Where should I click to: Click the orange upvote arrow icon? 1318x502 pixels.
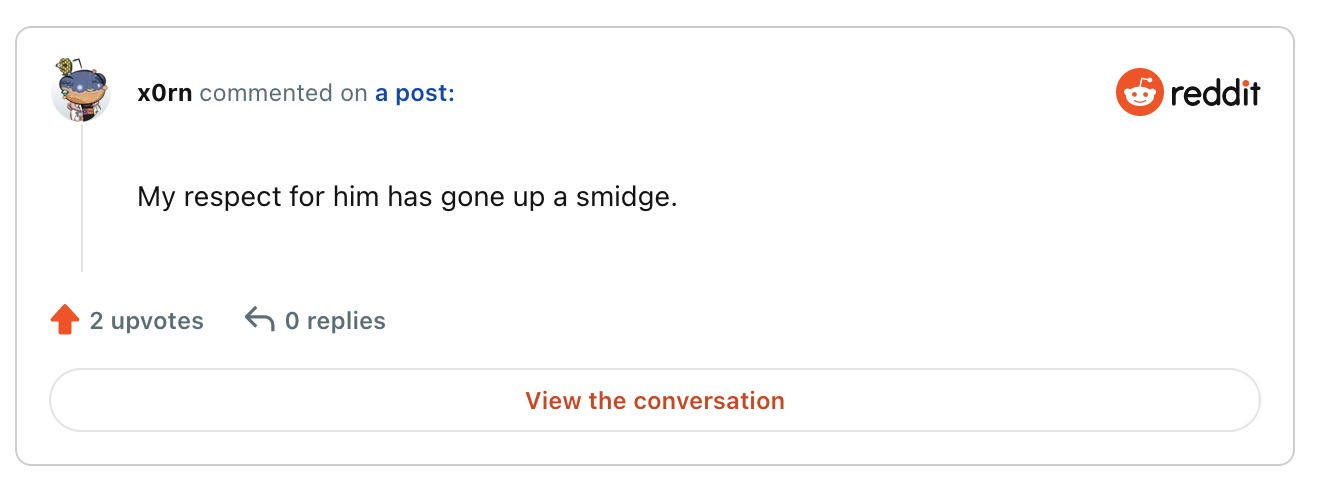tap(65, 320)
